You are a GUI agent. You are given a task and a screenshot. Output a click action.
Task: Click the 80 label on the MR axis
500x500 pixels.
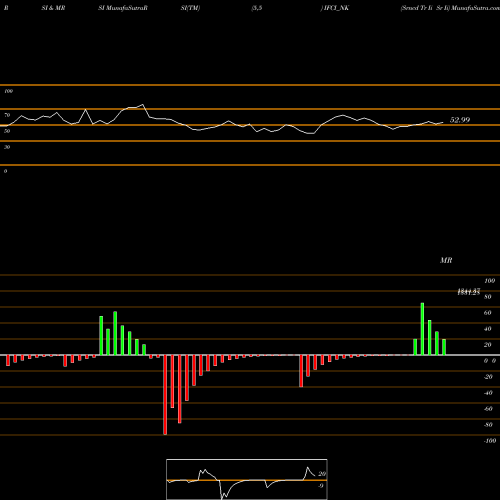click(488, 297)
